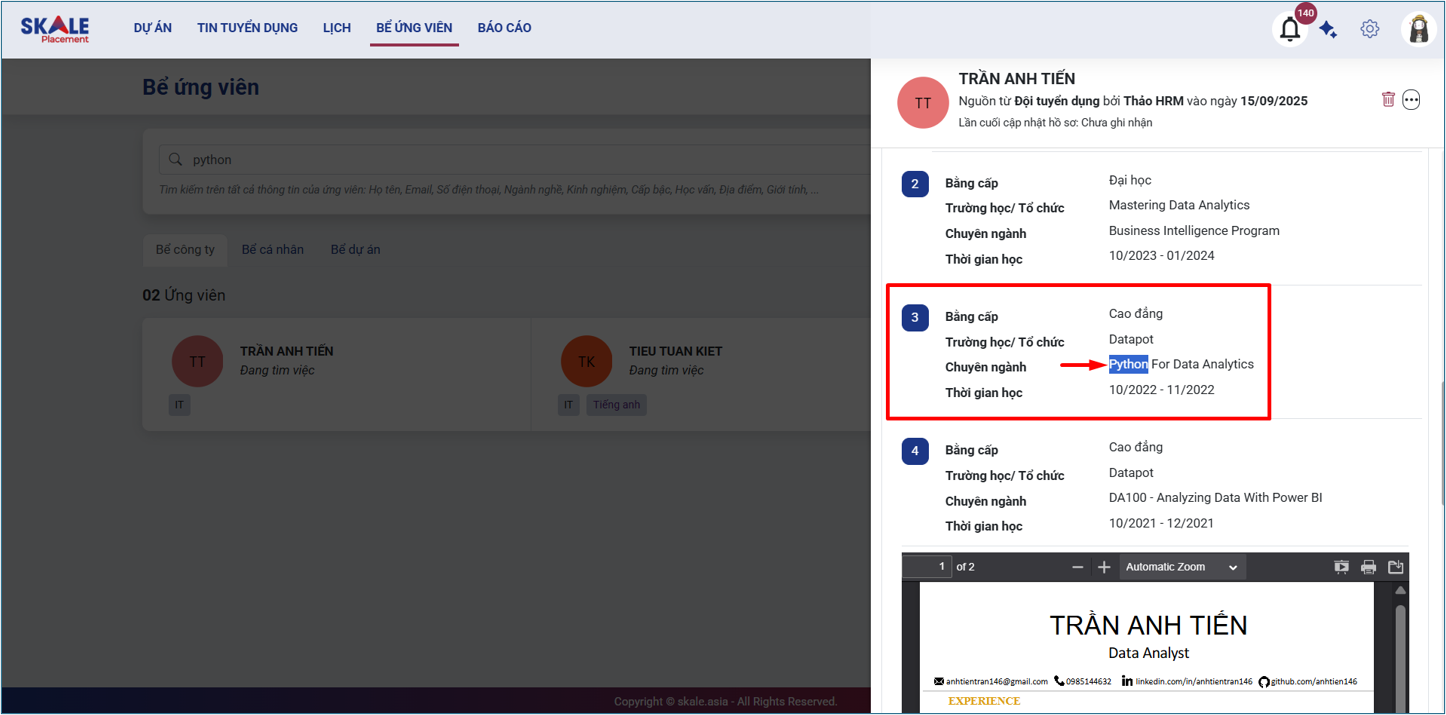The width and height of the screenshot is (1446, 715).
Task: Zoom out the PDF with minus button
Action: point(1077,567)
